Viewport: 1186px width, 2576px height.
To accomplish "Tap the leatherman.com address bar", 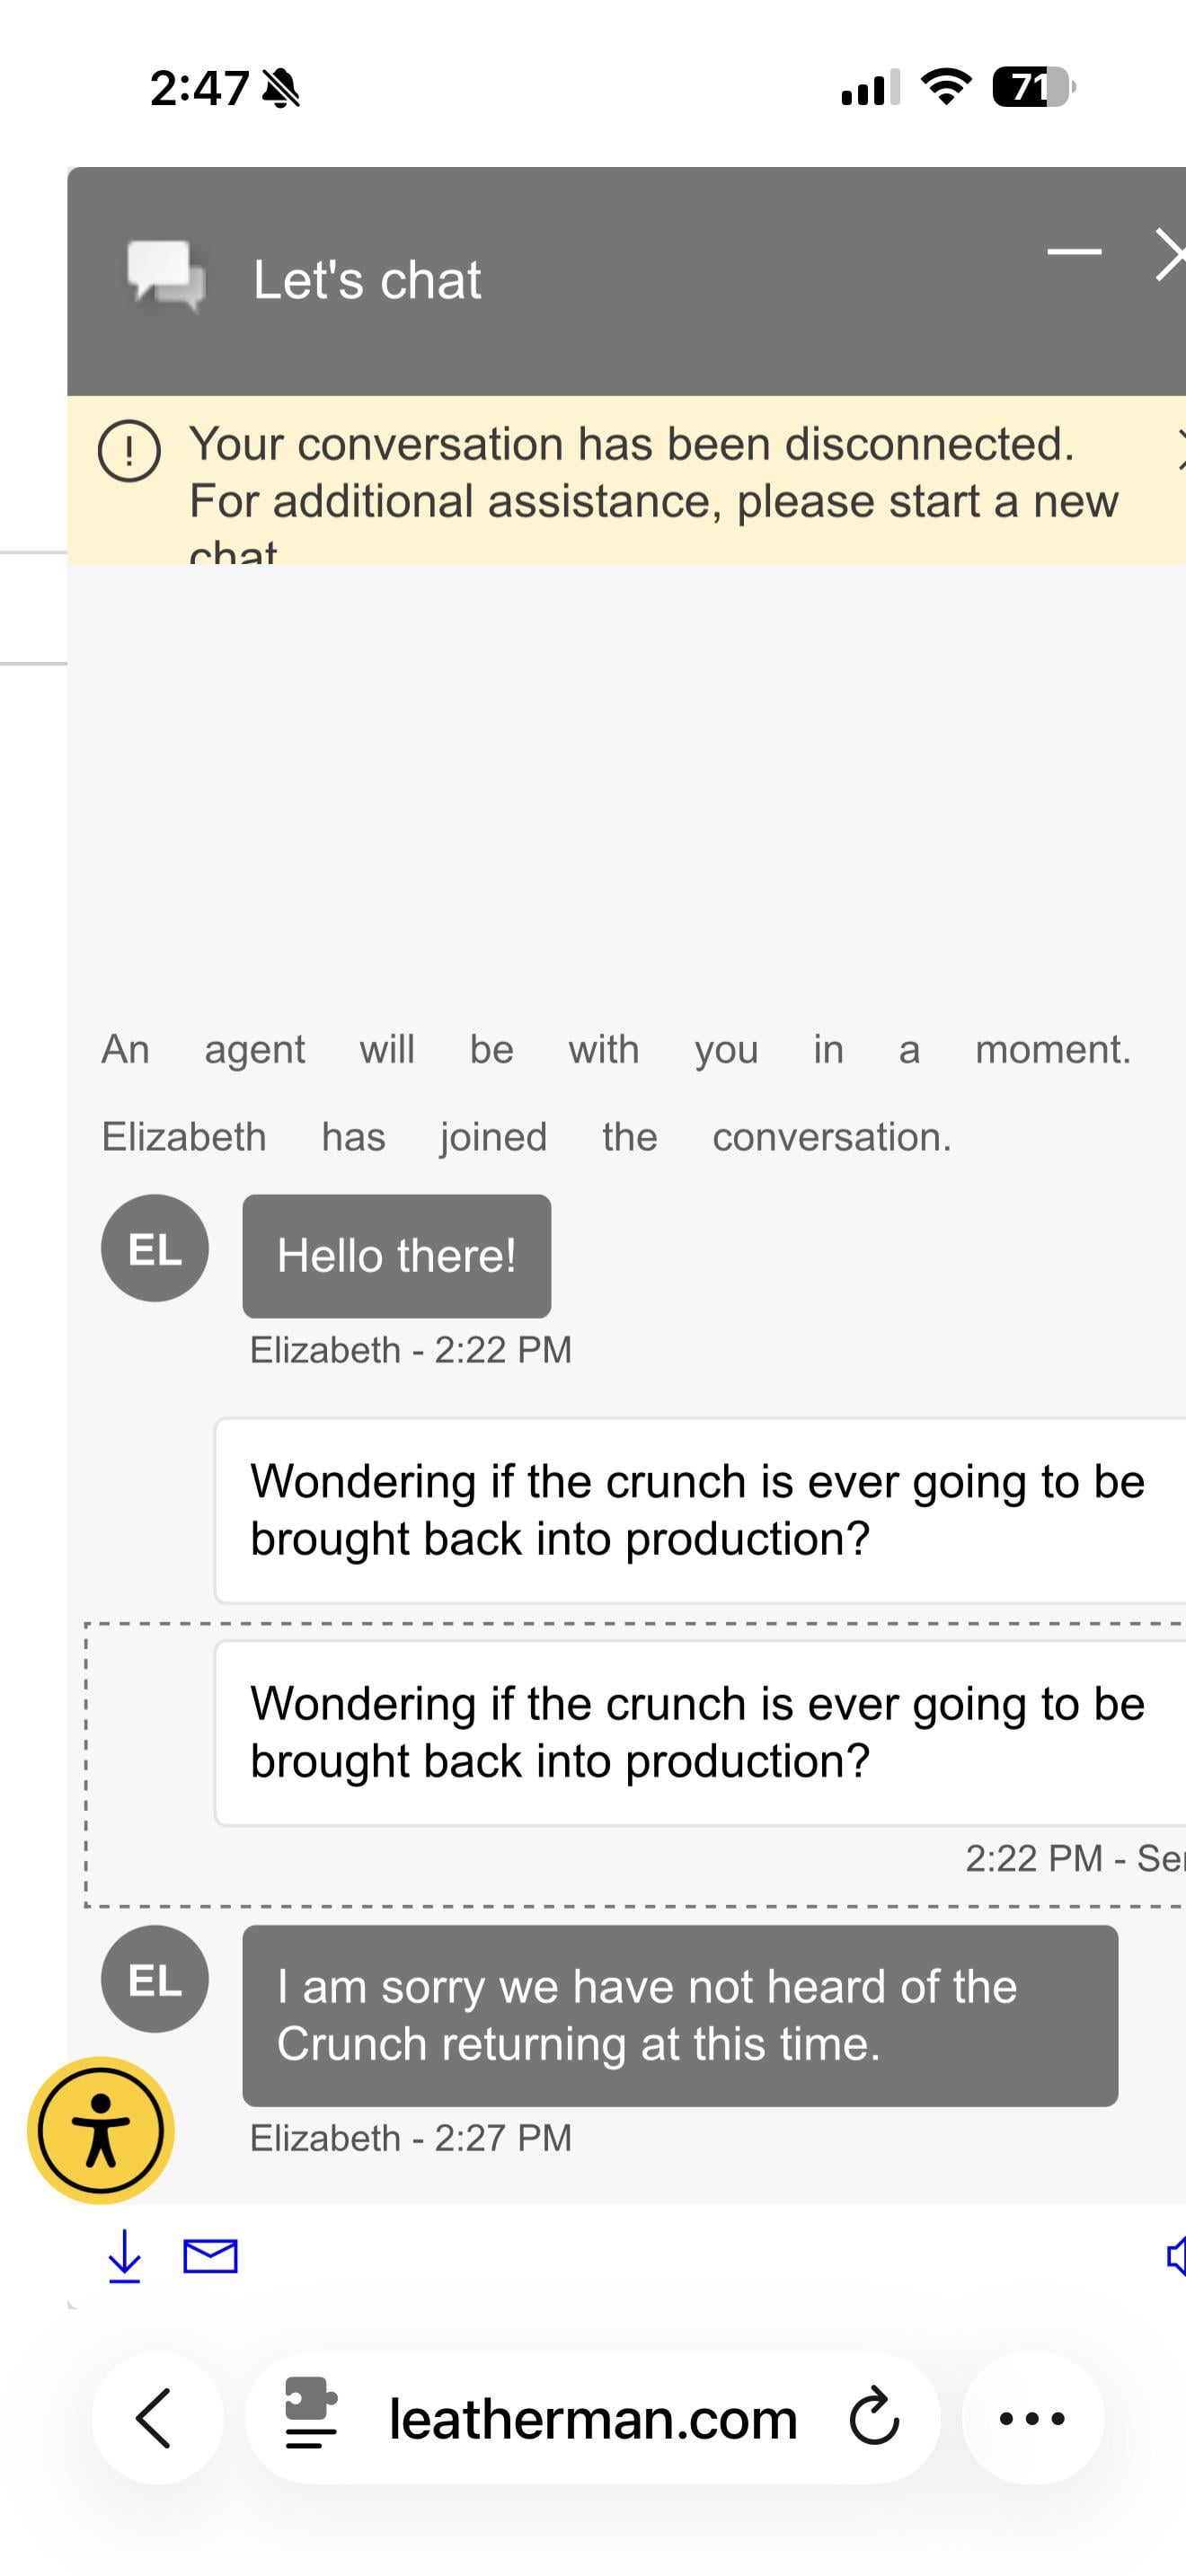I will (592, 2420).
